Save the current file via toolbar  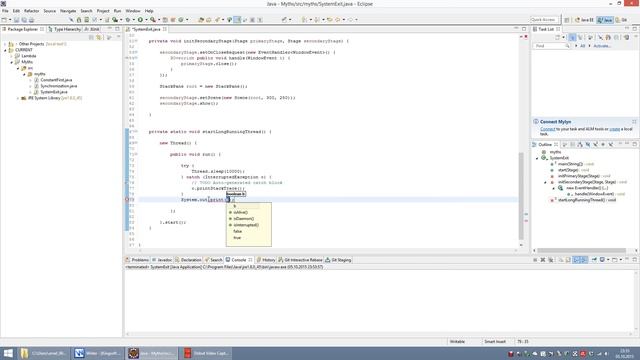point(17,20)
